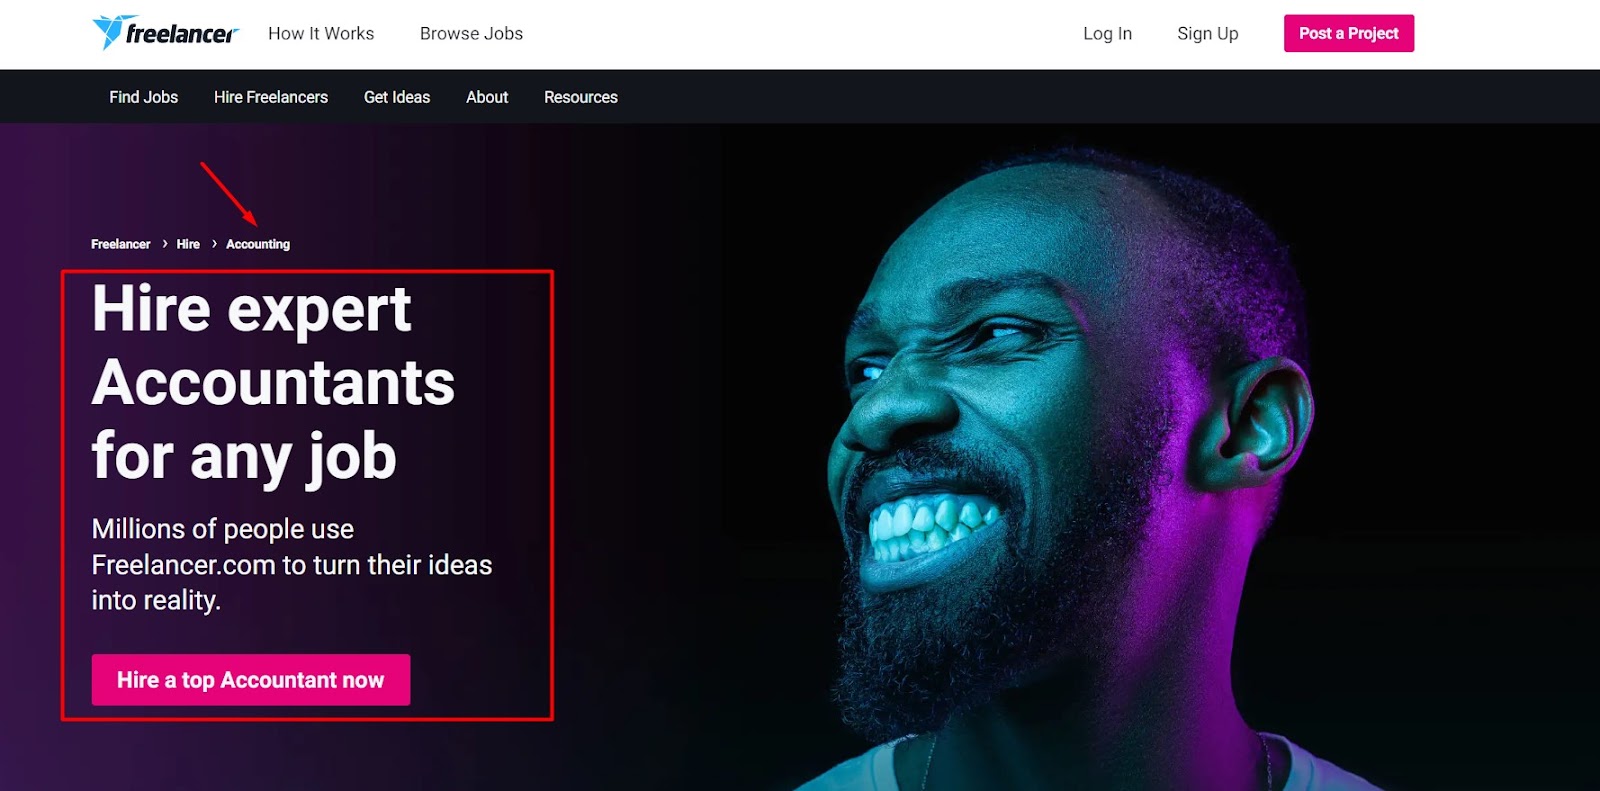The image size is (1600, 791).
Task: Go to Browse Jobs
Action: [x=471, y=34]
